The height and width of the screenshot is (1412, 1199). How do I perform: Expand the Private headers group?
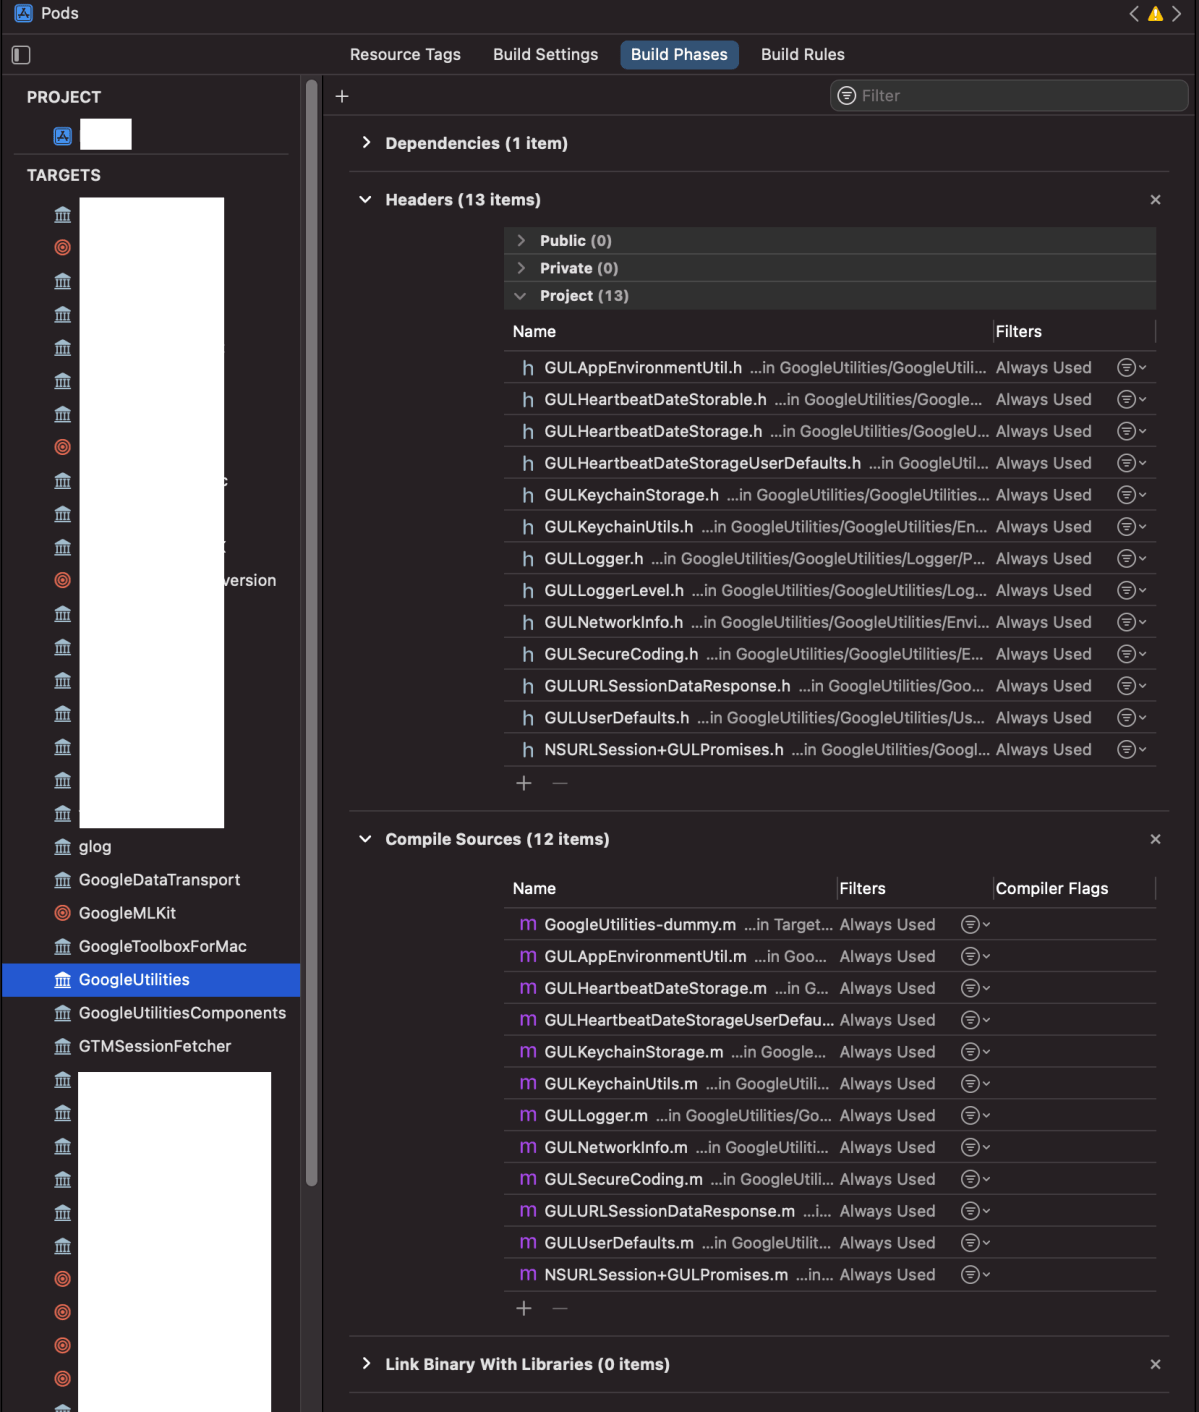pos(521,268)
